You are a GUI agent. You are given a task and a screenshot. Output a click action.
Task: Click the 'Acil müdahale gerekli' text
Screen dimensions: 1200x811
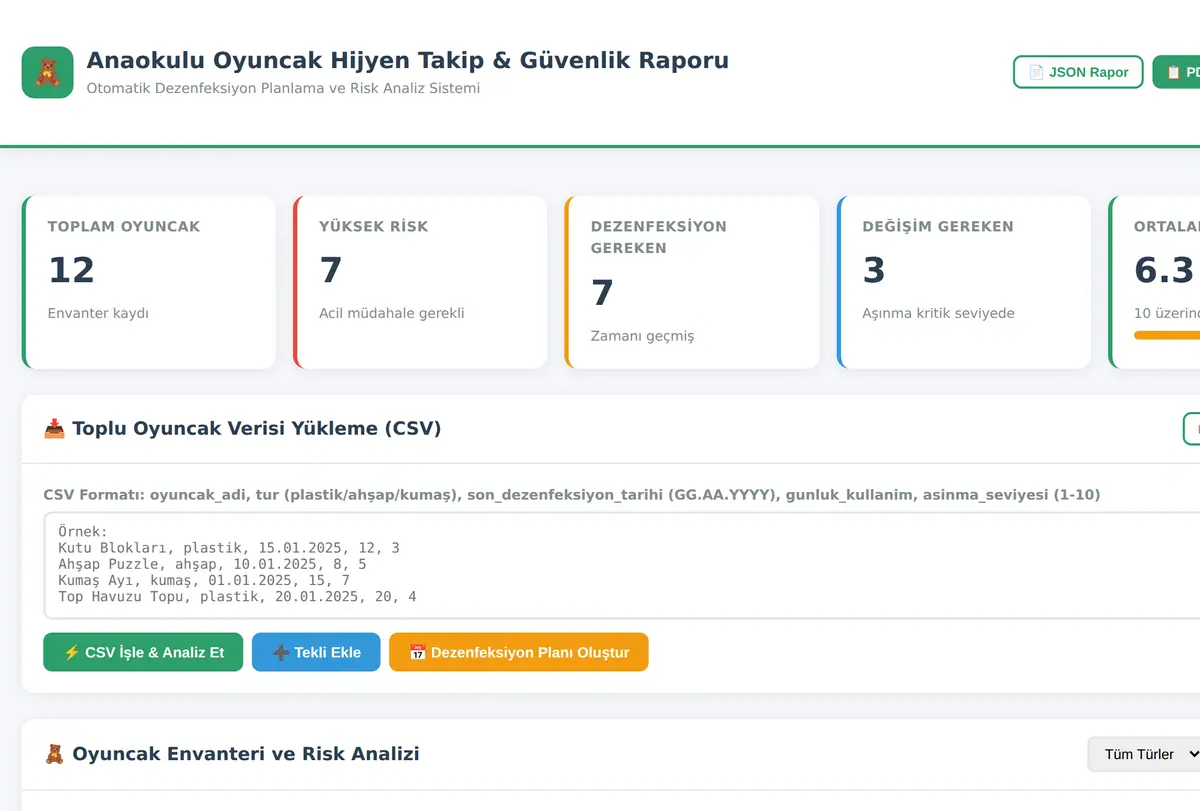392,313
